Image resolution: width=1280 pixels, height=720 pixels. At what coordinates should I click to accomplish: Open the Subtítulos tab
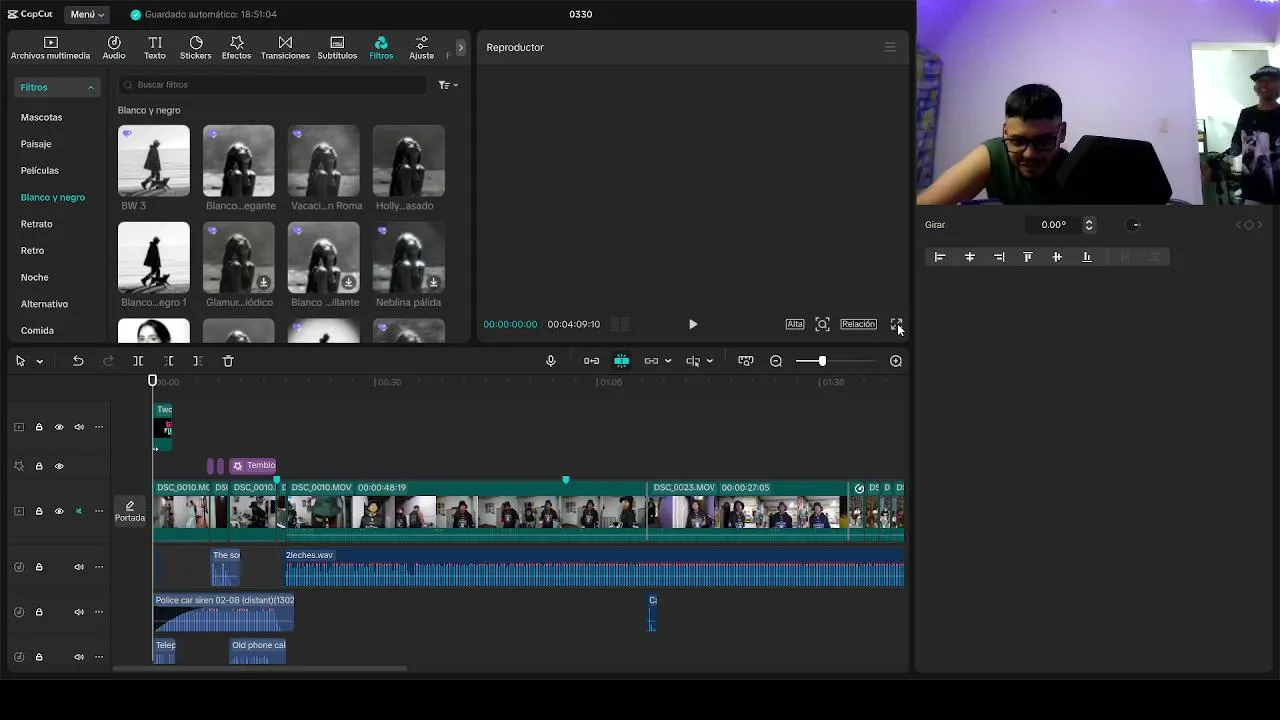337,48
